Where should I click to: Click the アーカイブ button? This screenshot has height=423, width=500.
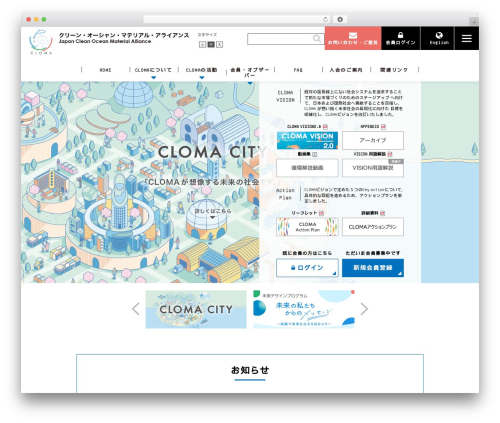[373, 140]
